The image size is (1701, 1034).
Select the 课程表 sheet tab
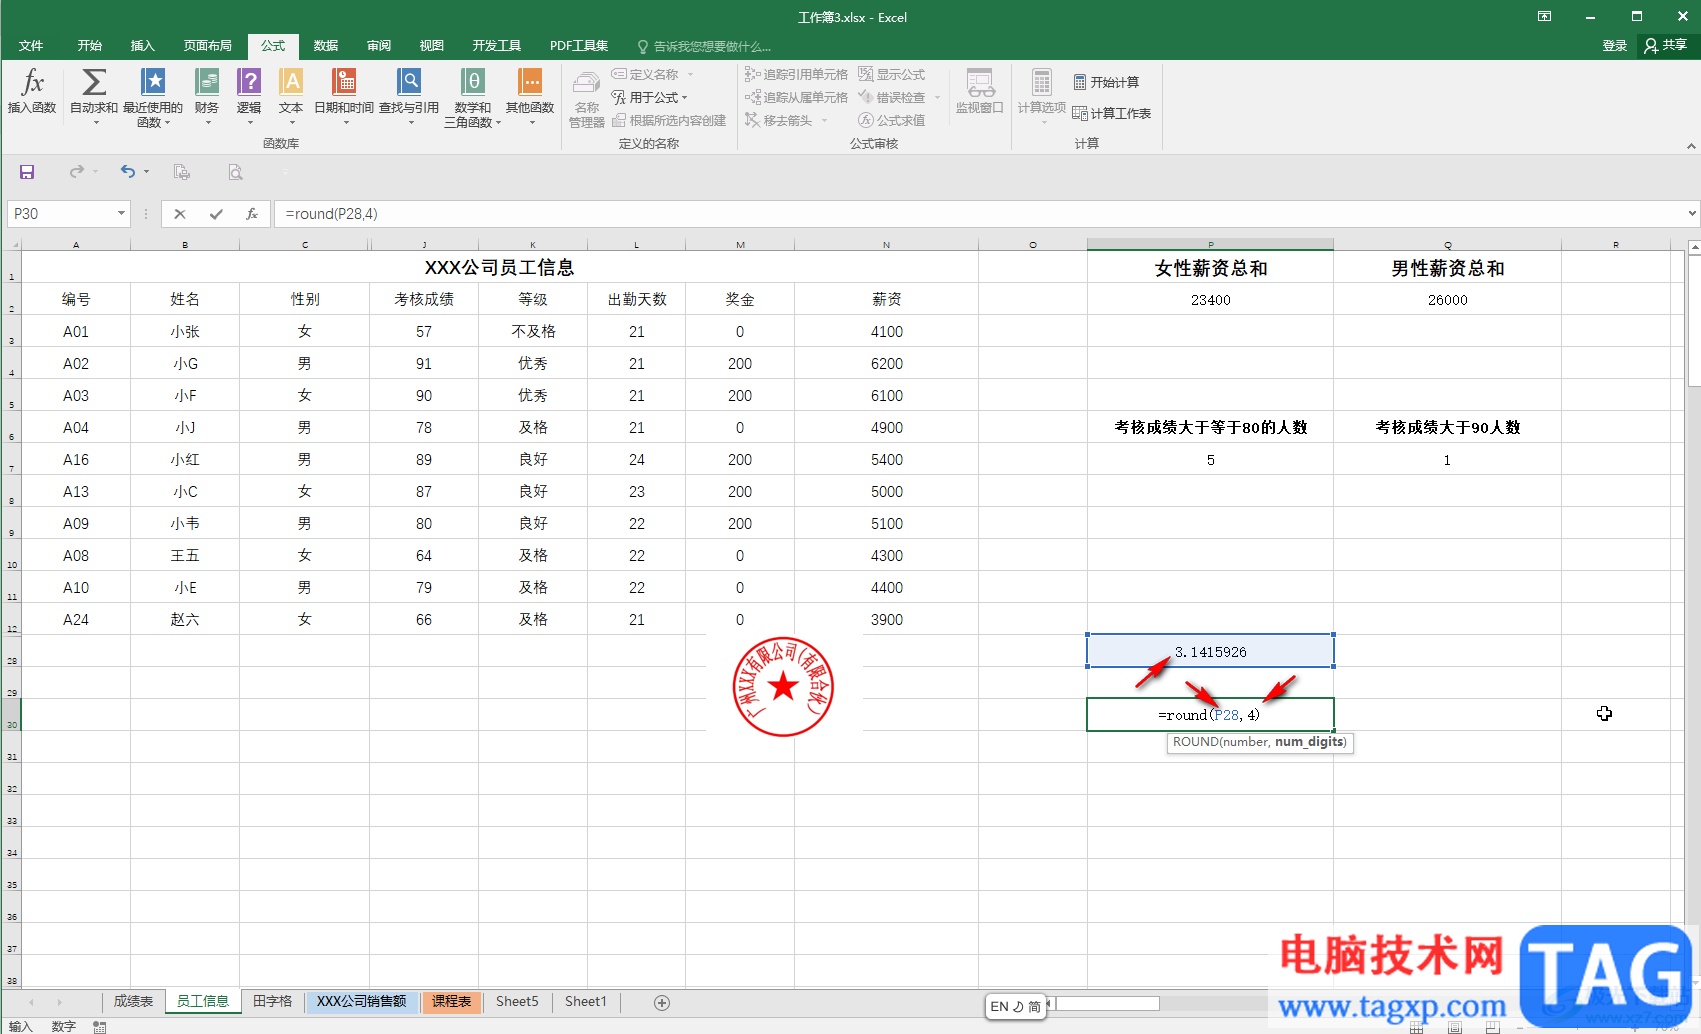click(x=452, y=1001)
